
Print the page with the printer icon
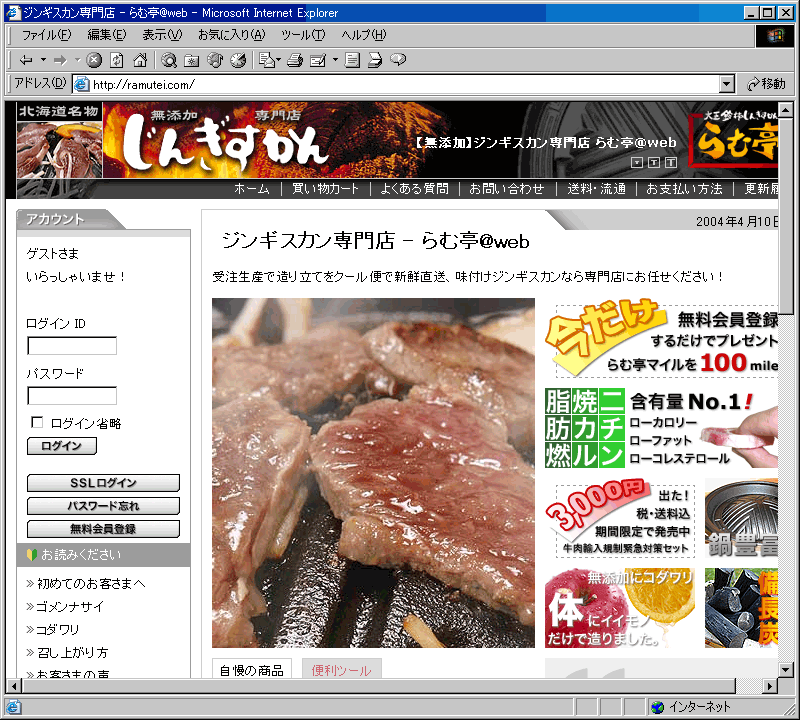(295, 60)
